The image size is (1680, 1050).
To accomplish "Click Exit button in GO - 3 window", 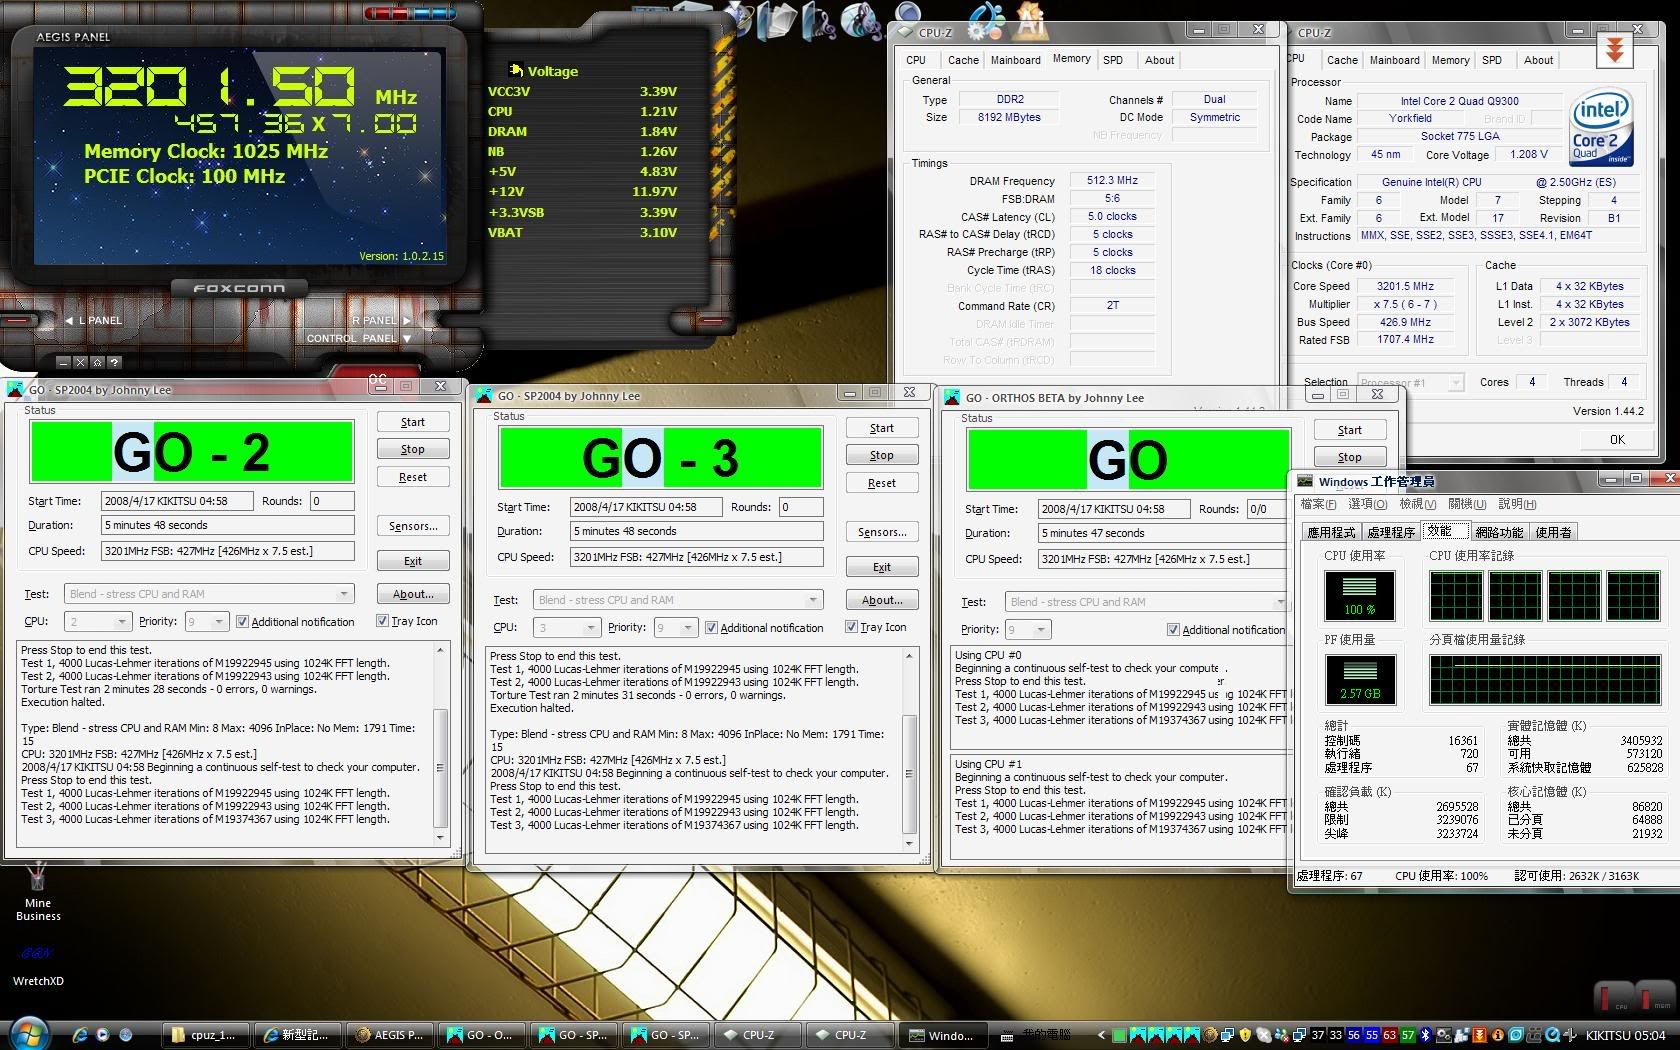I will click(x=881, y=567).
